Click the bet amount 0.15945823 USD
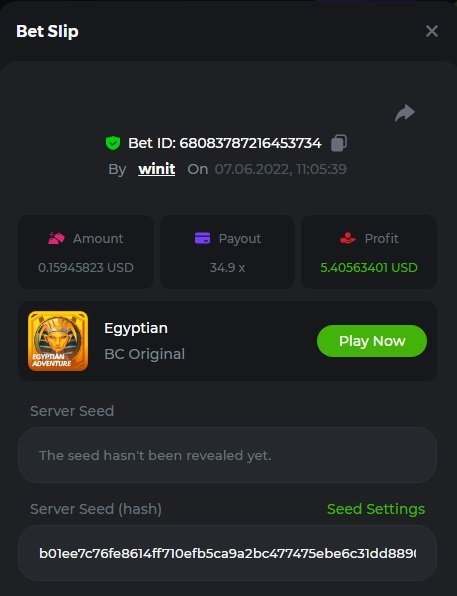457x596 pixels. 86,268
